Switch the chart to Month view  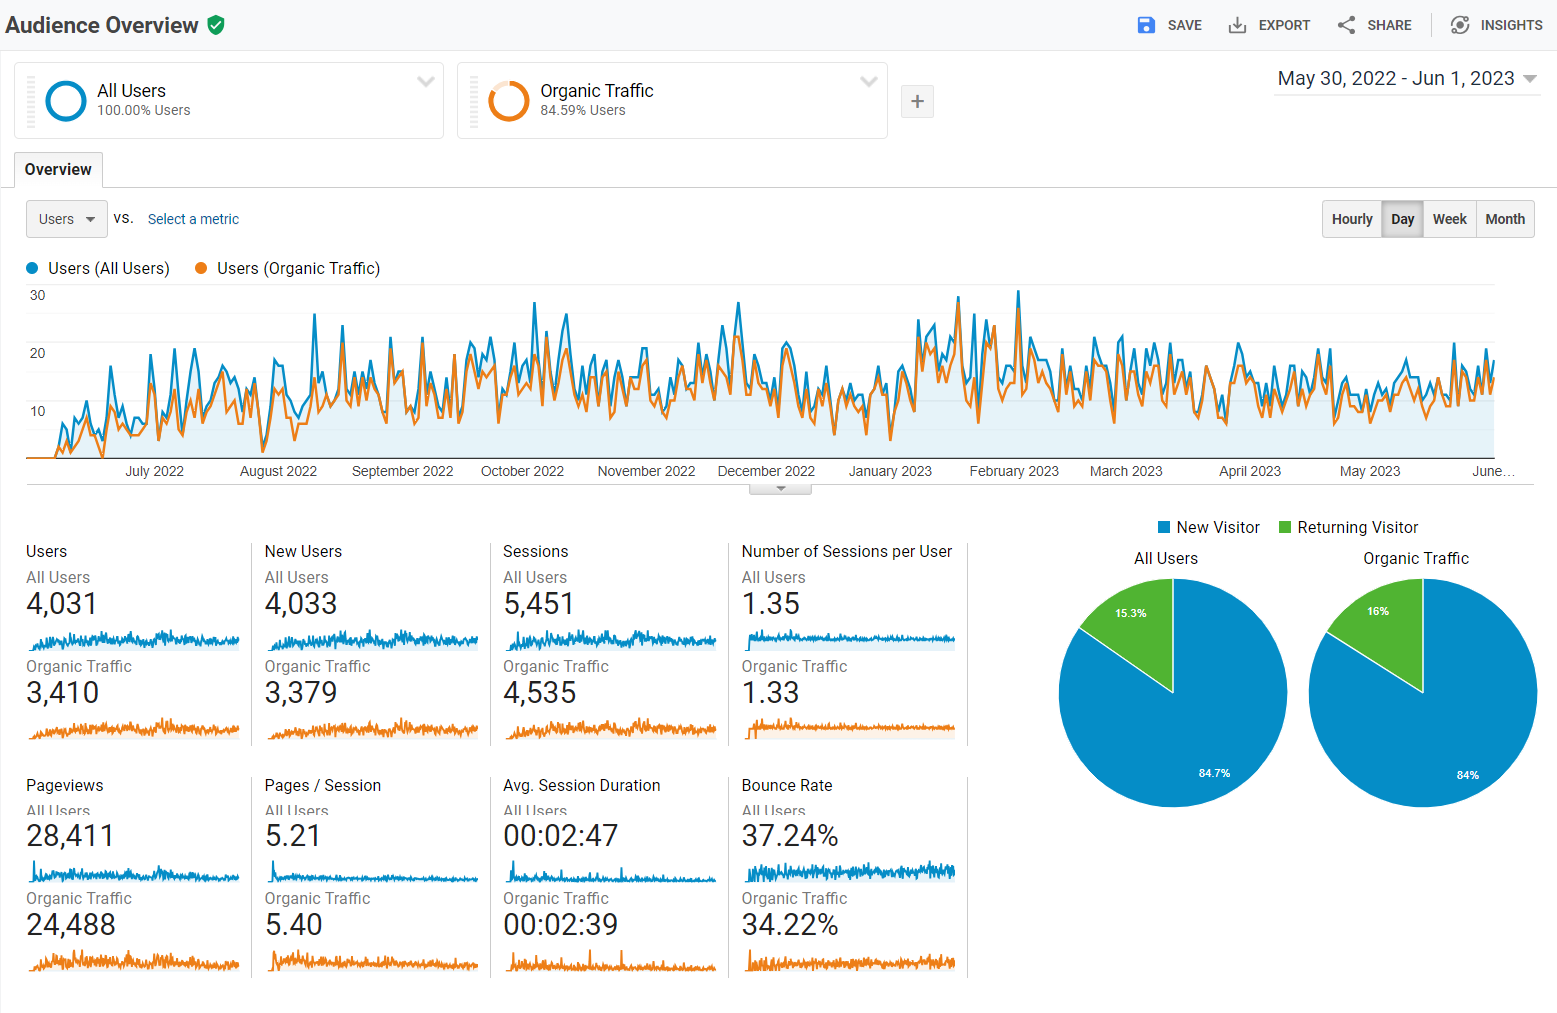click(x=1505, y=219)
